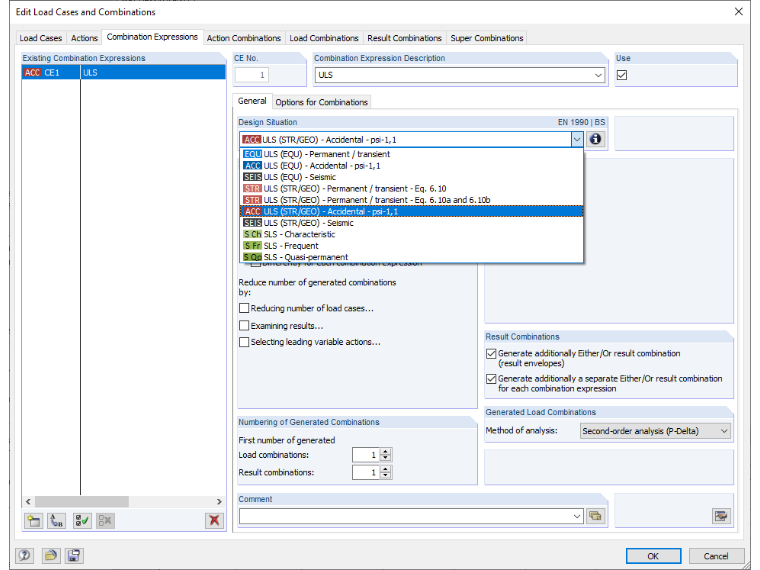Close the Edit Load Cases dialog
This screenshot has height=570, width=760.
point(738,11)
